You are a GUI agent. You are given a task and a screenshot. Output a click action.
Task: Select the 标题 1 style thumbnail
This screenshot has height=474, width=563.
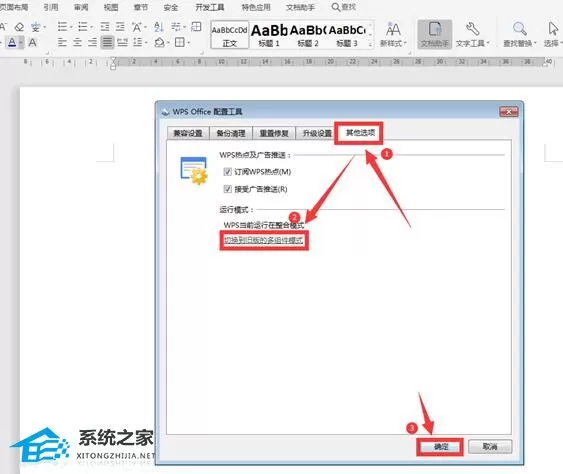coord(269,34)
